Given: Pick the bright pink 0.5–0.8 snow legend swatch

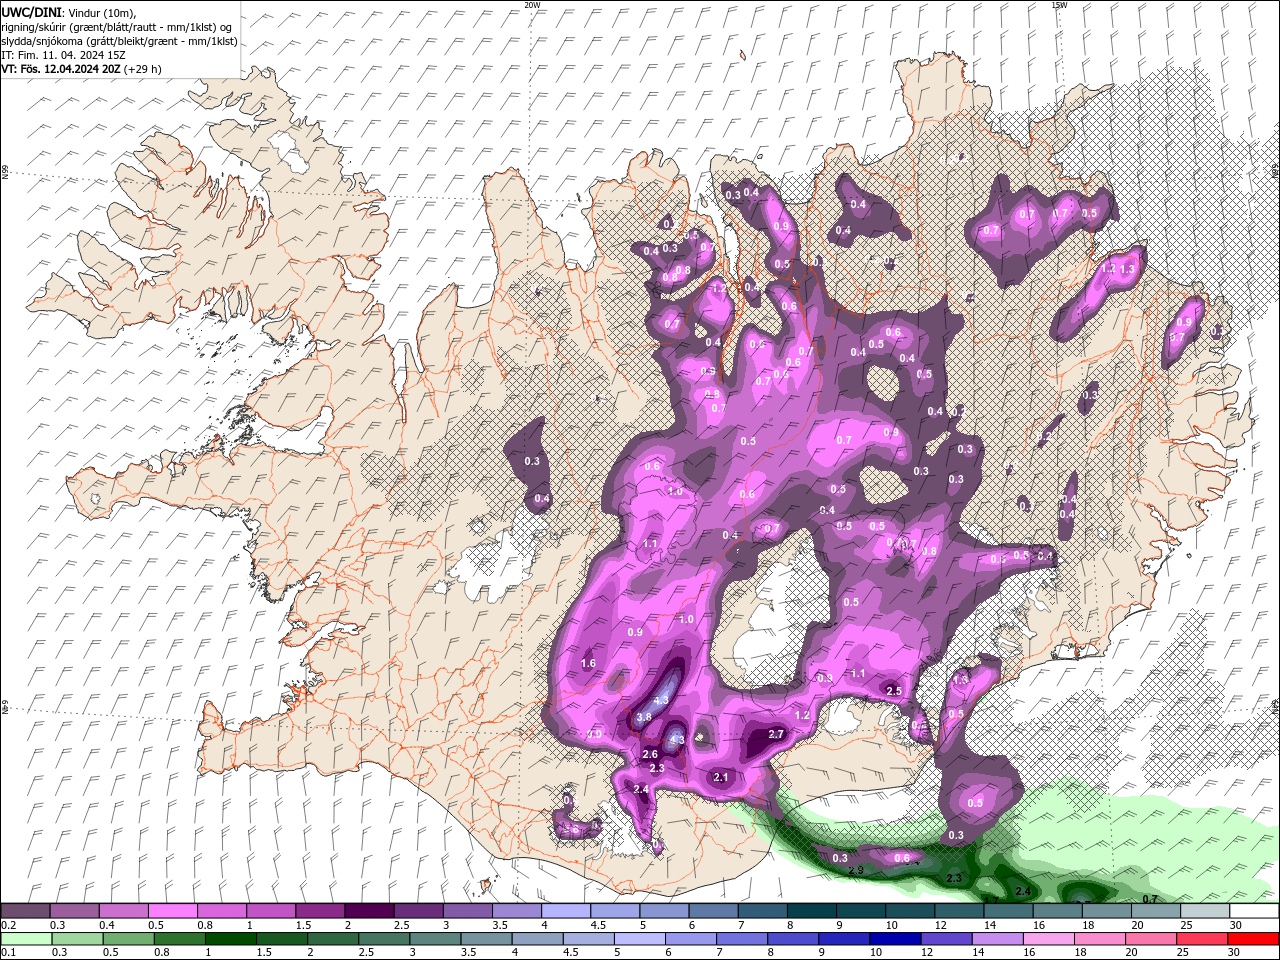Looking at the screenshot, I should tap(172, 911).
